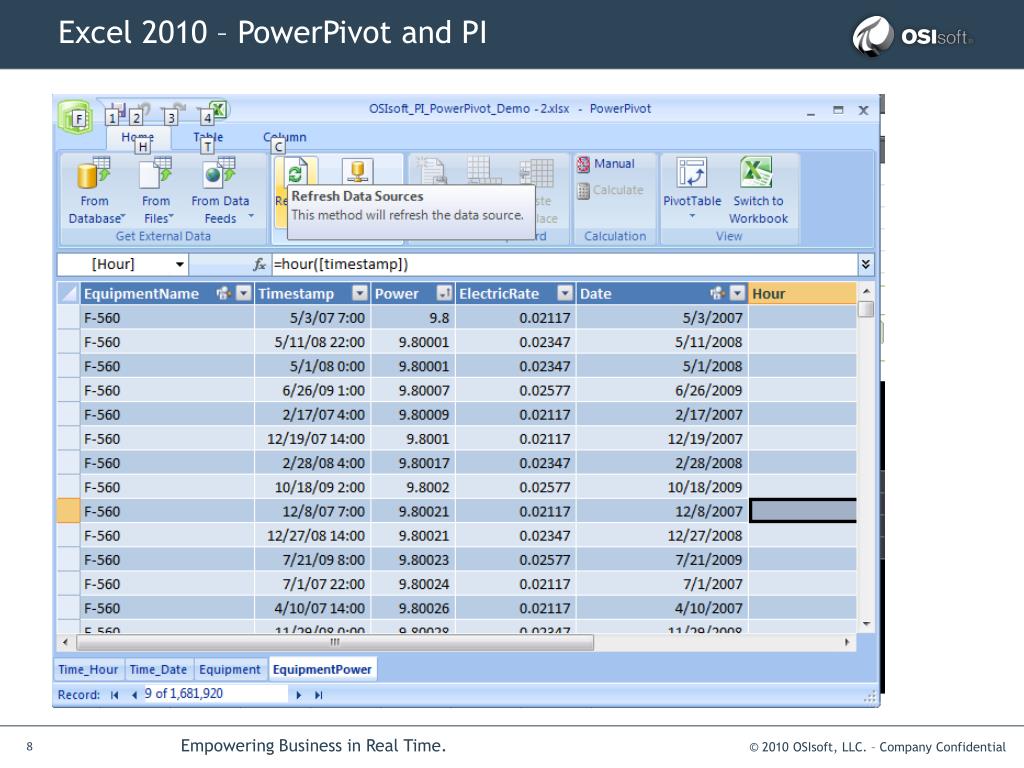Image resolution: width=1024 pixels, height=768 pixels.
Task: Open the EquipmentName column filter dropdown
Action: click(x=244, y=293)
